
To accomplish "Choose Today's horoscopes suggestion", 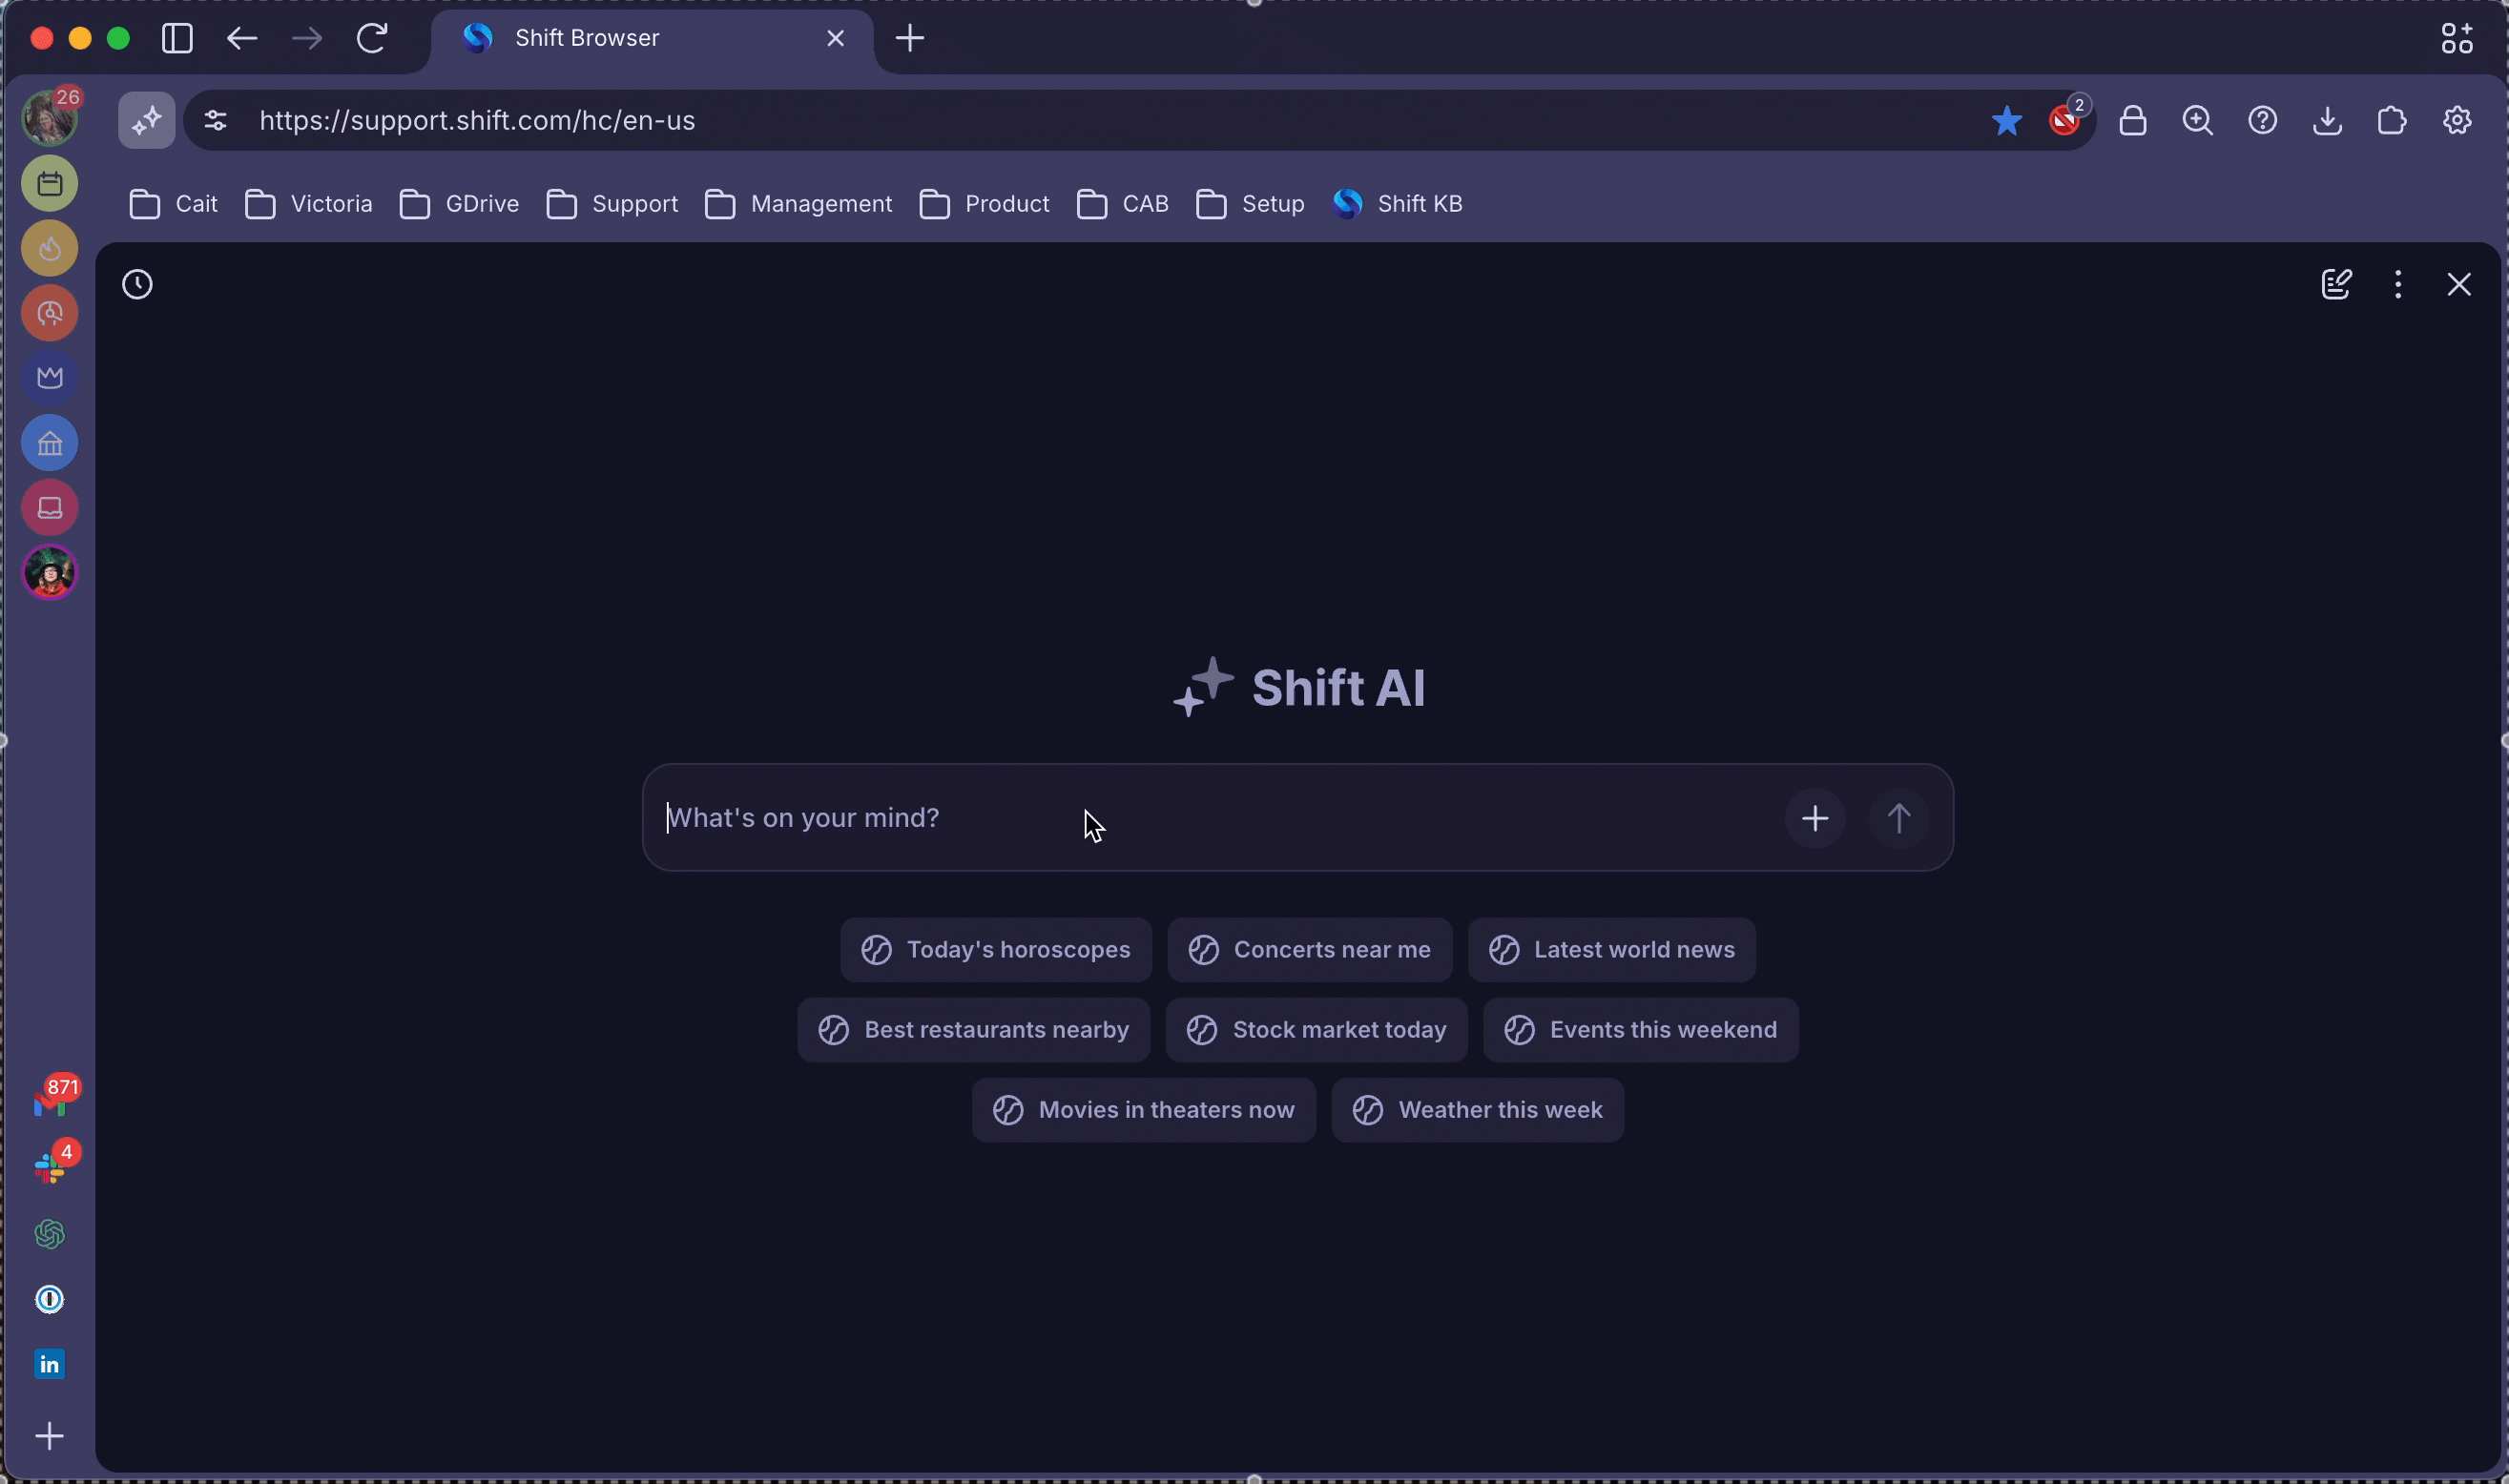I will 996,950.
